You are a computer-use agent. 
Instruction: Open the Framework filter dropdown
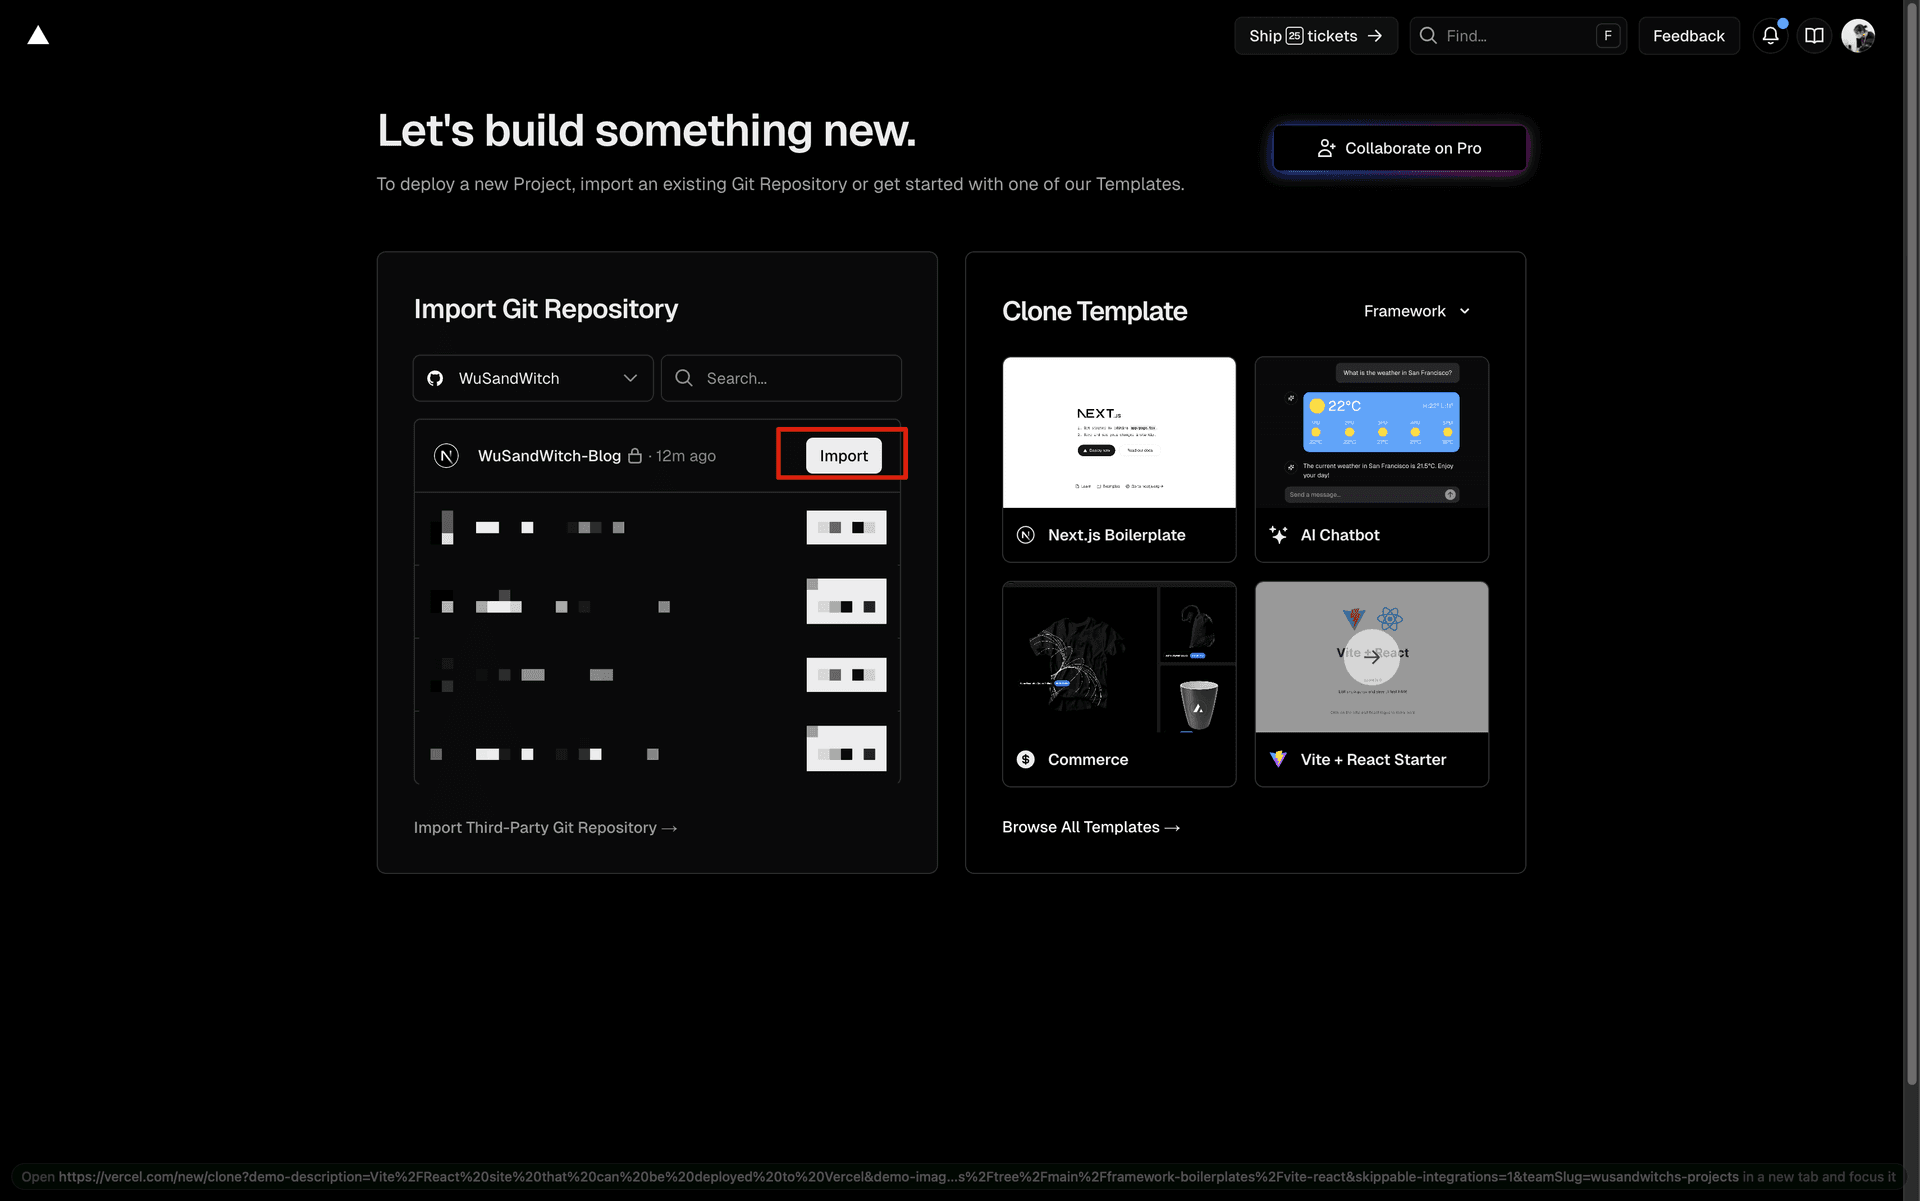pyautogui.click(x=1416, y=311)
